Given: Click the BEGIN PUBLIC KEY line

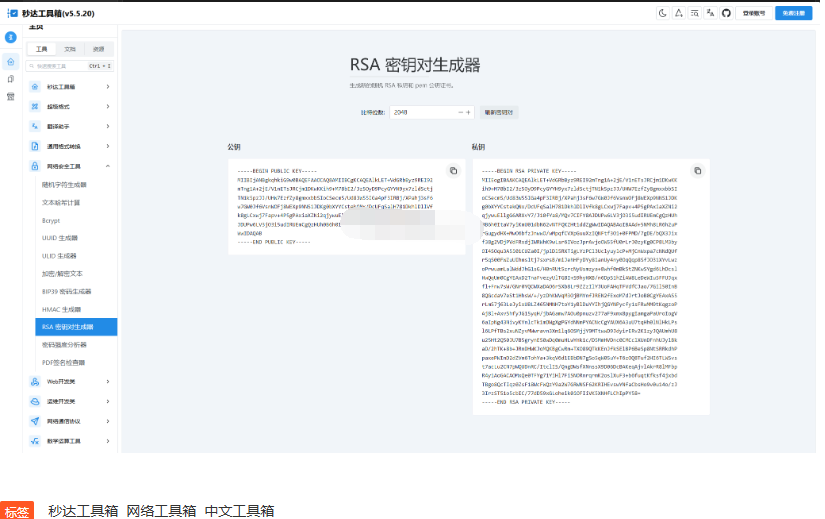Looking at the screenshot, I should tap(277, 171).
